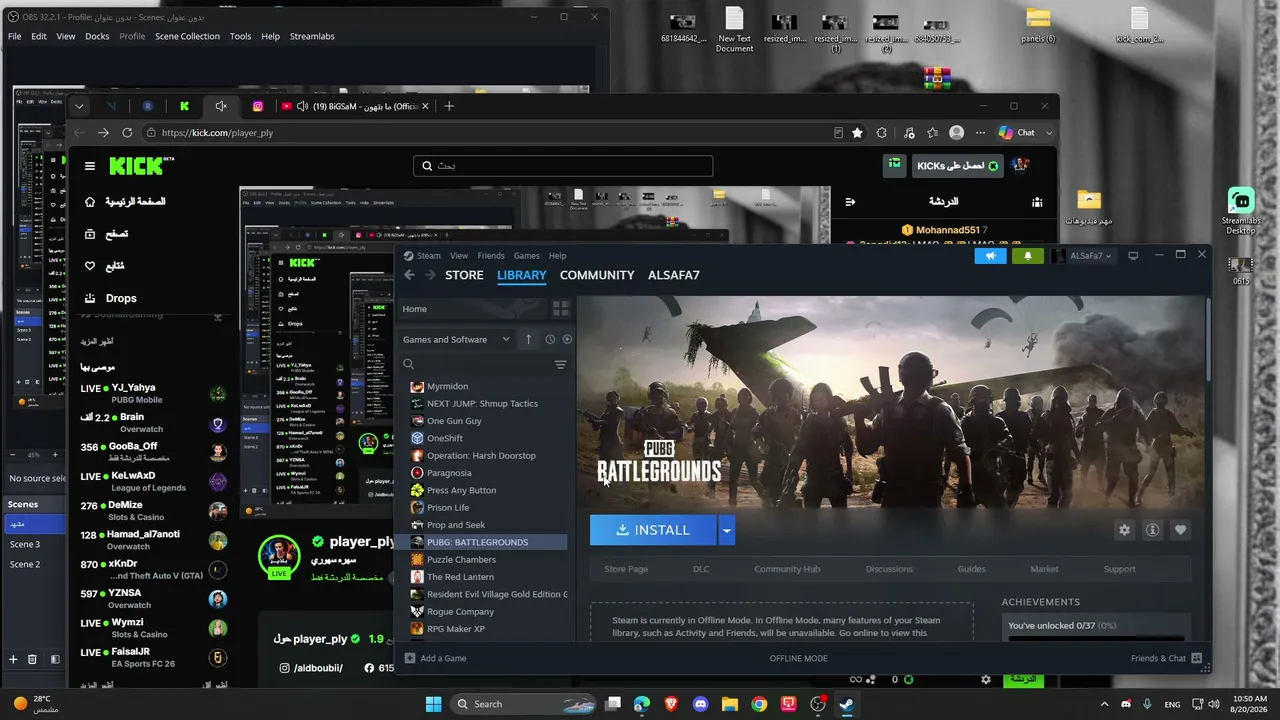This screenshot has height=720, width=1280.
Task: Expand the Install options arrow
Action: [727, 530]
